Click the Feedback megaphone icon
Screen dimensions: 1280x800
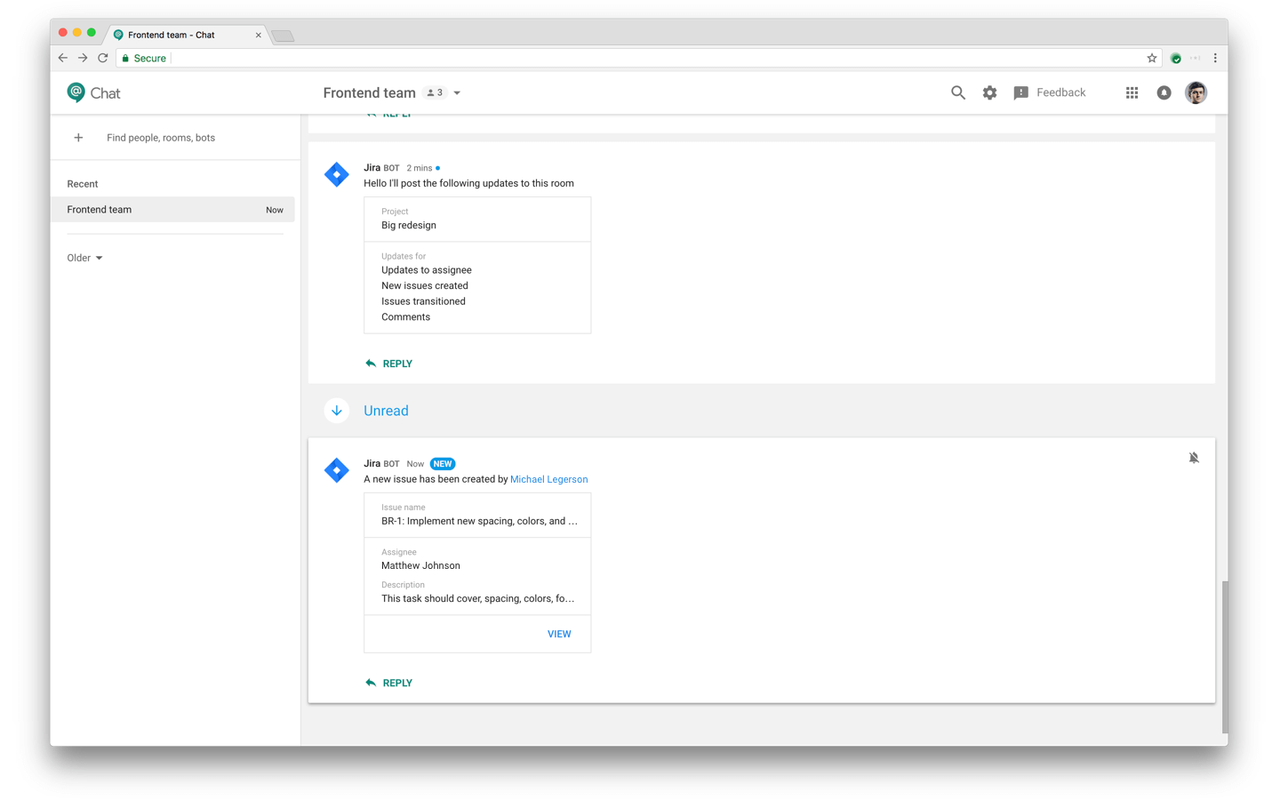point(1020,92)
